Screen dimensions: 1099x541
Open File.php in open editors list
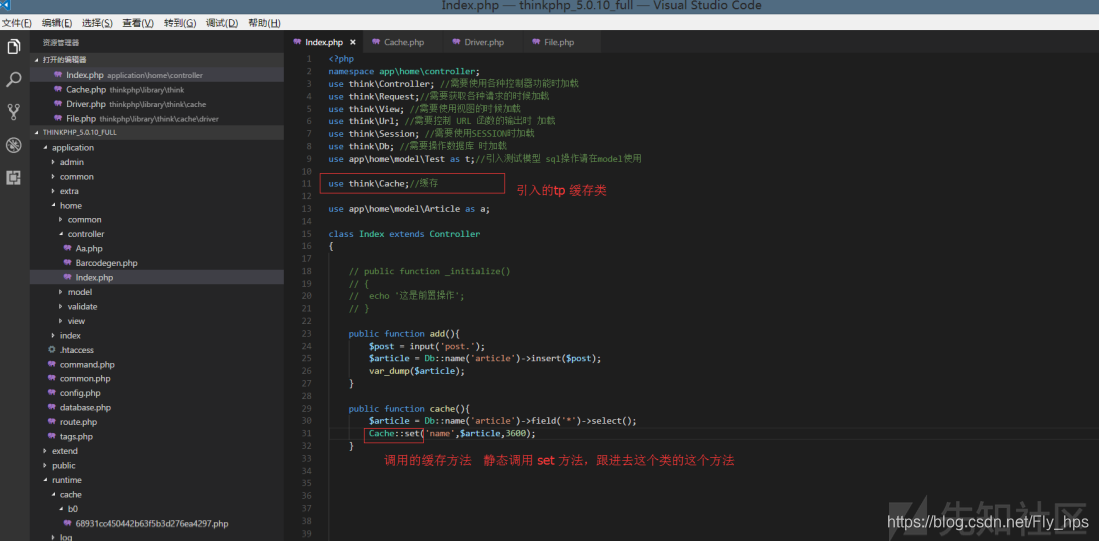[x=157, y=118]
